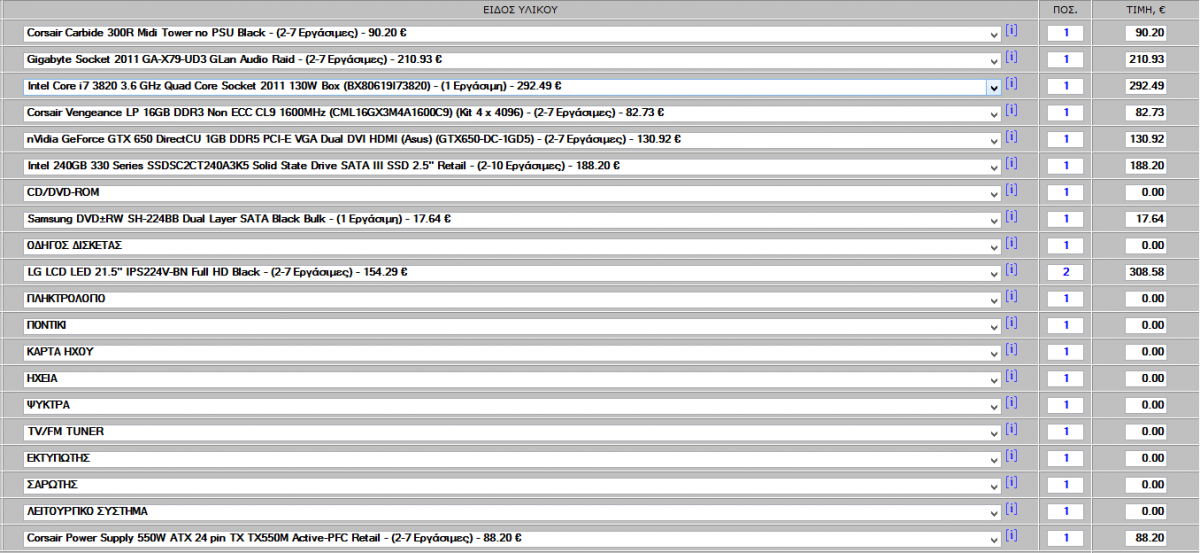Screen dimensions: 1200x553
Task: Click price field showing 292.49
Action: click(1146, 86)
